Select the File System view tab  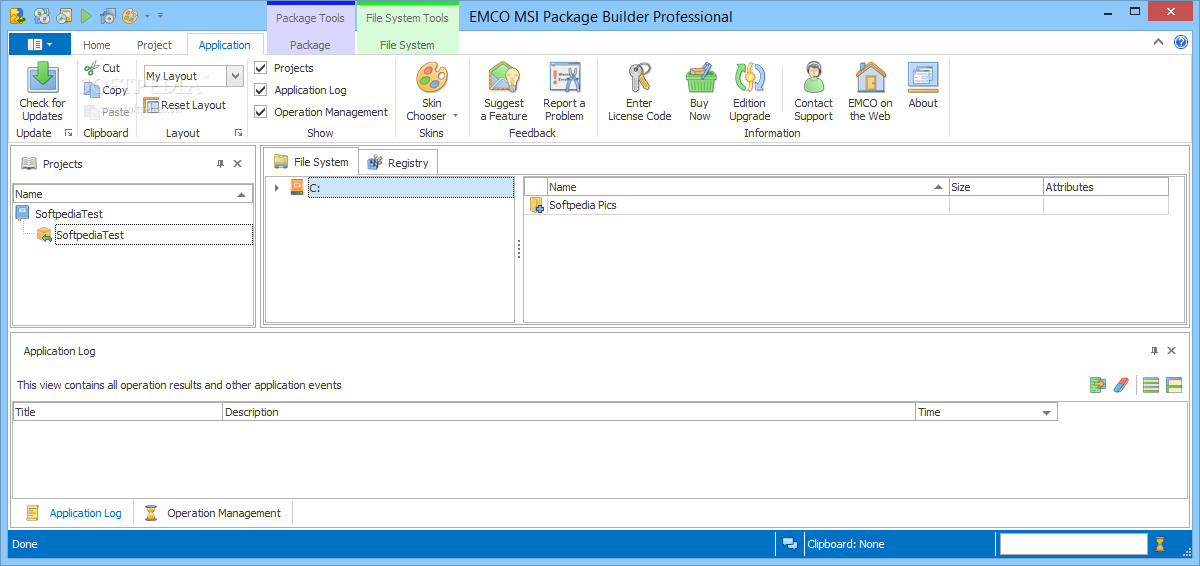click(x=310, y=162)
